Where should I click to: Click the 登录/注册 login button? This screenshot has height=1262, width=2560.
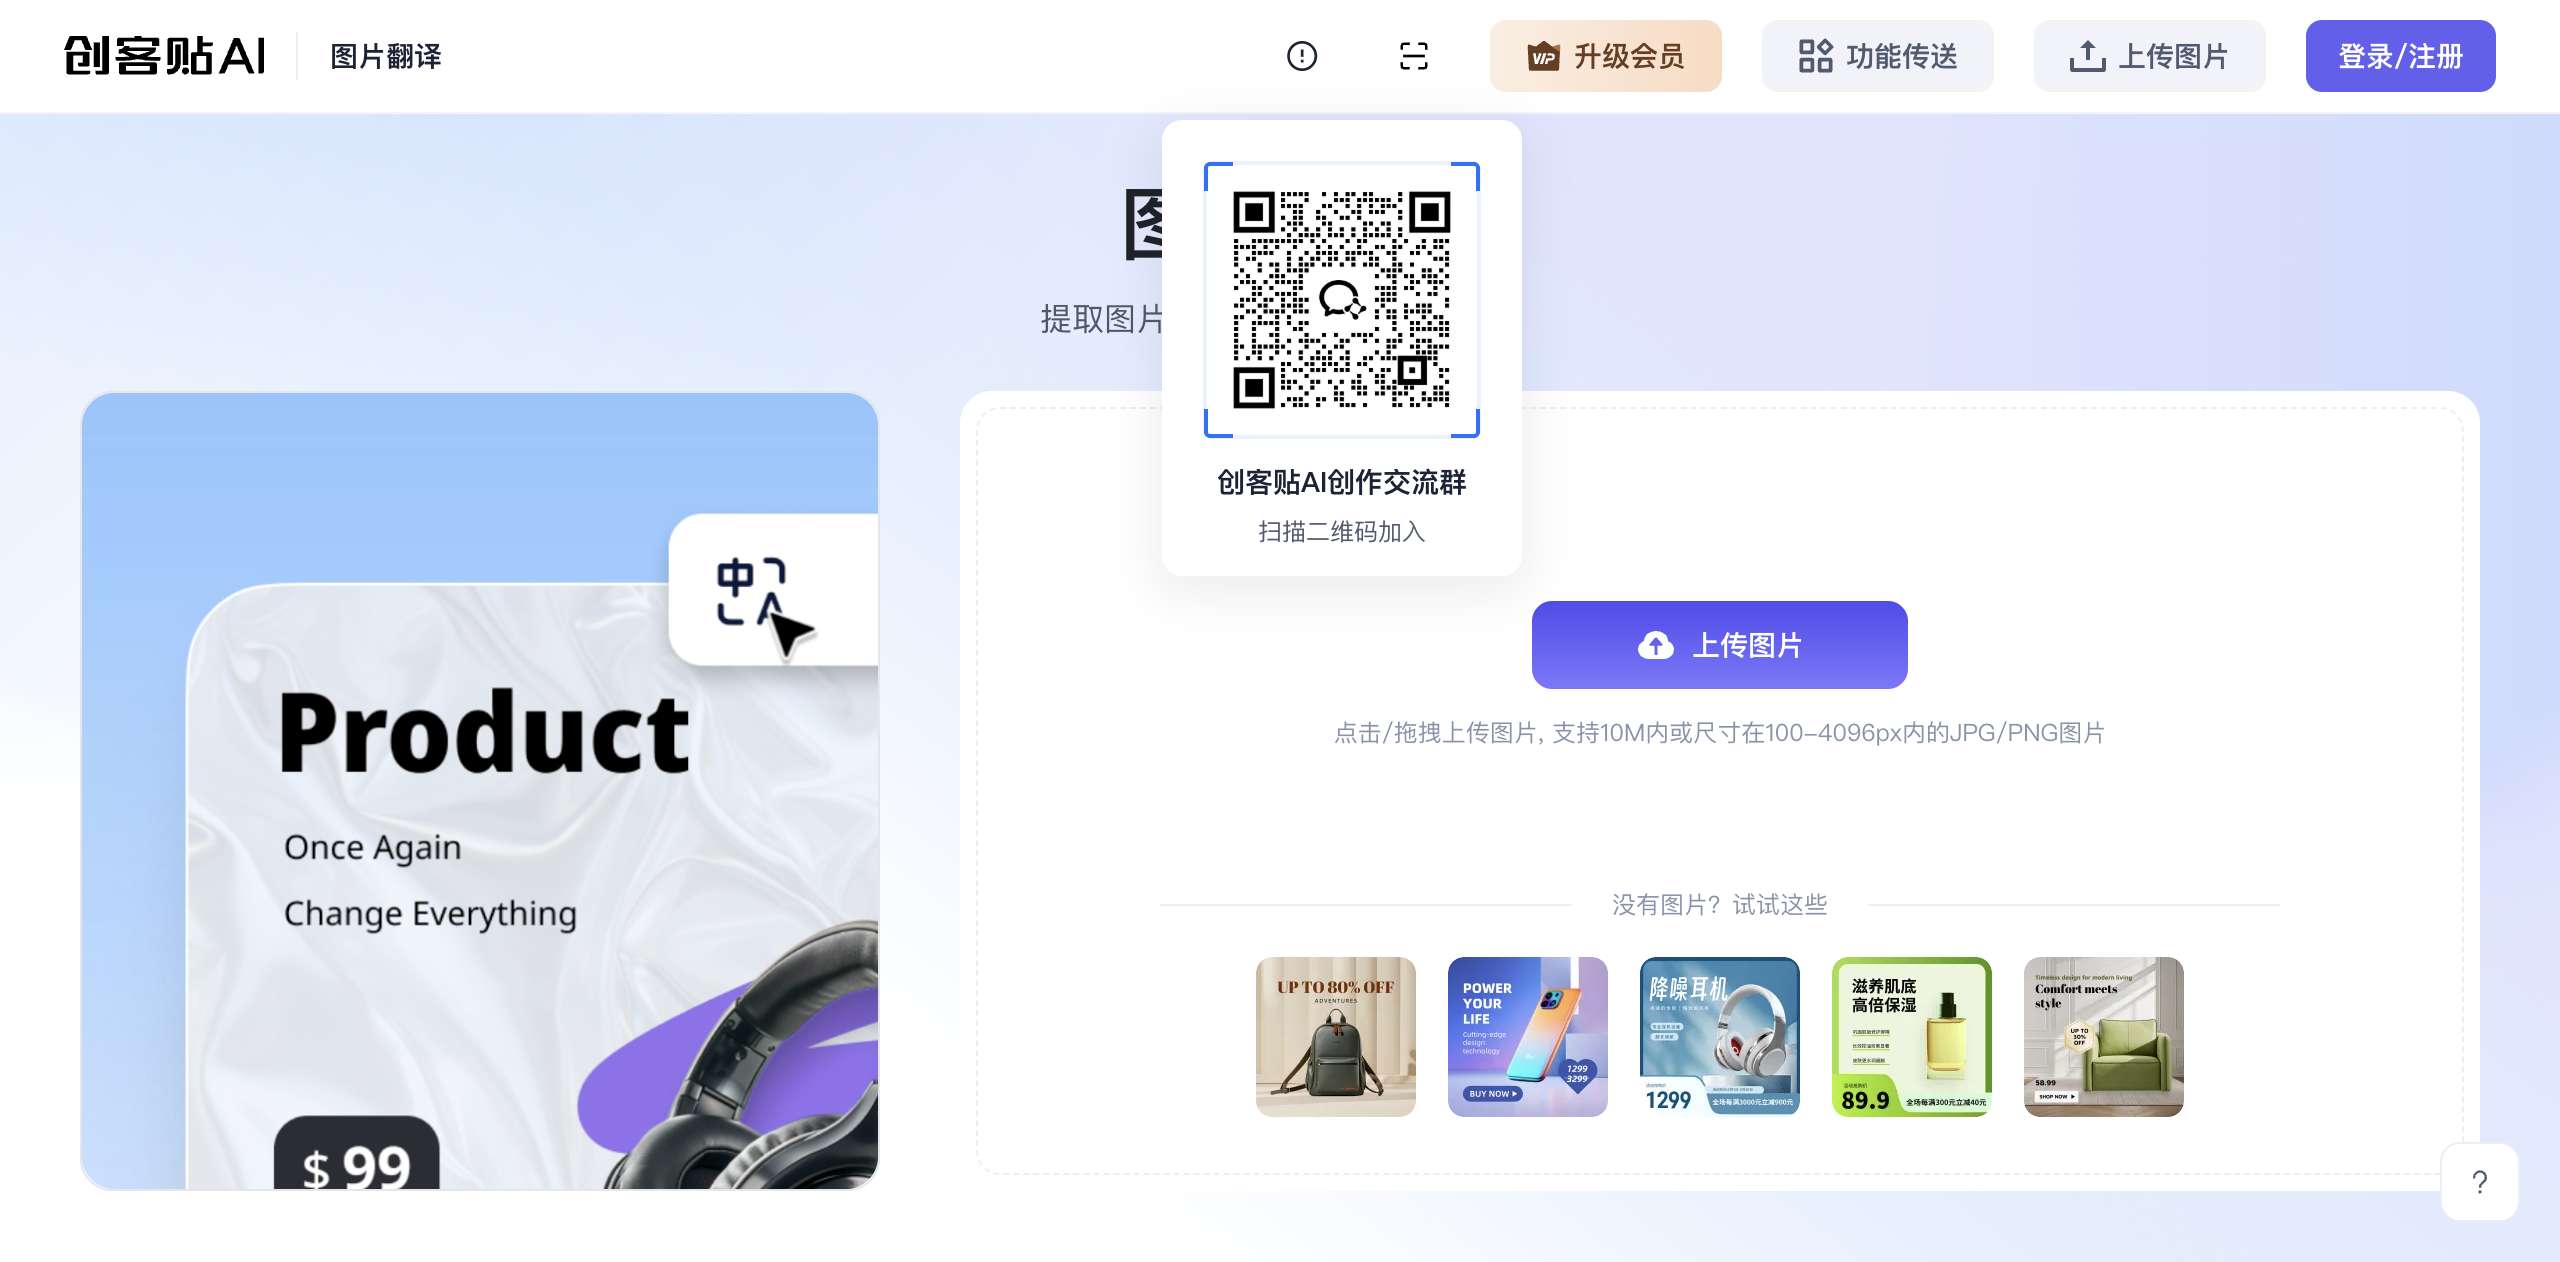2400,56
